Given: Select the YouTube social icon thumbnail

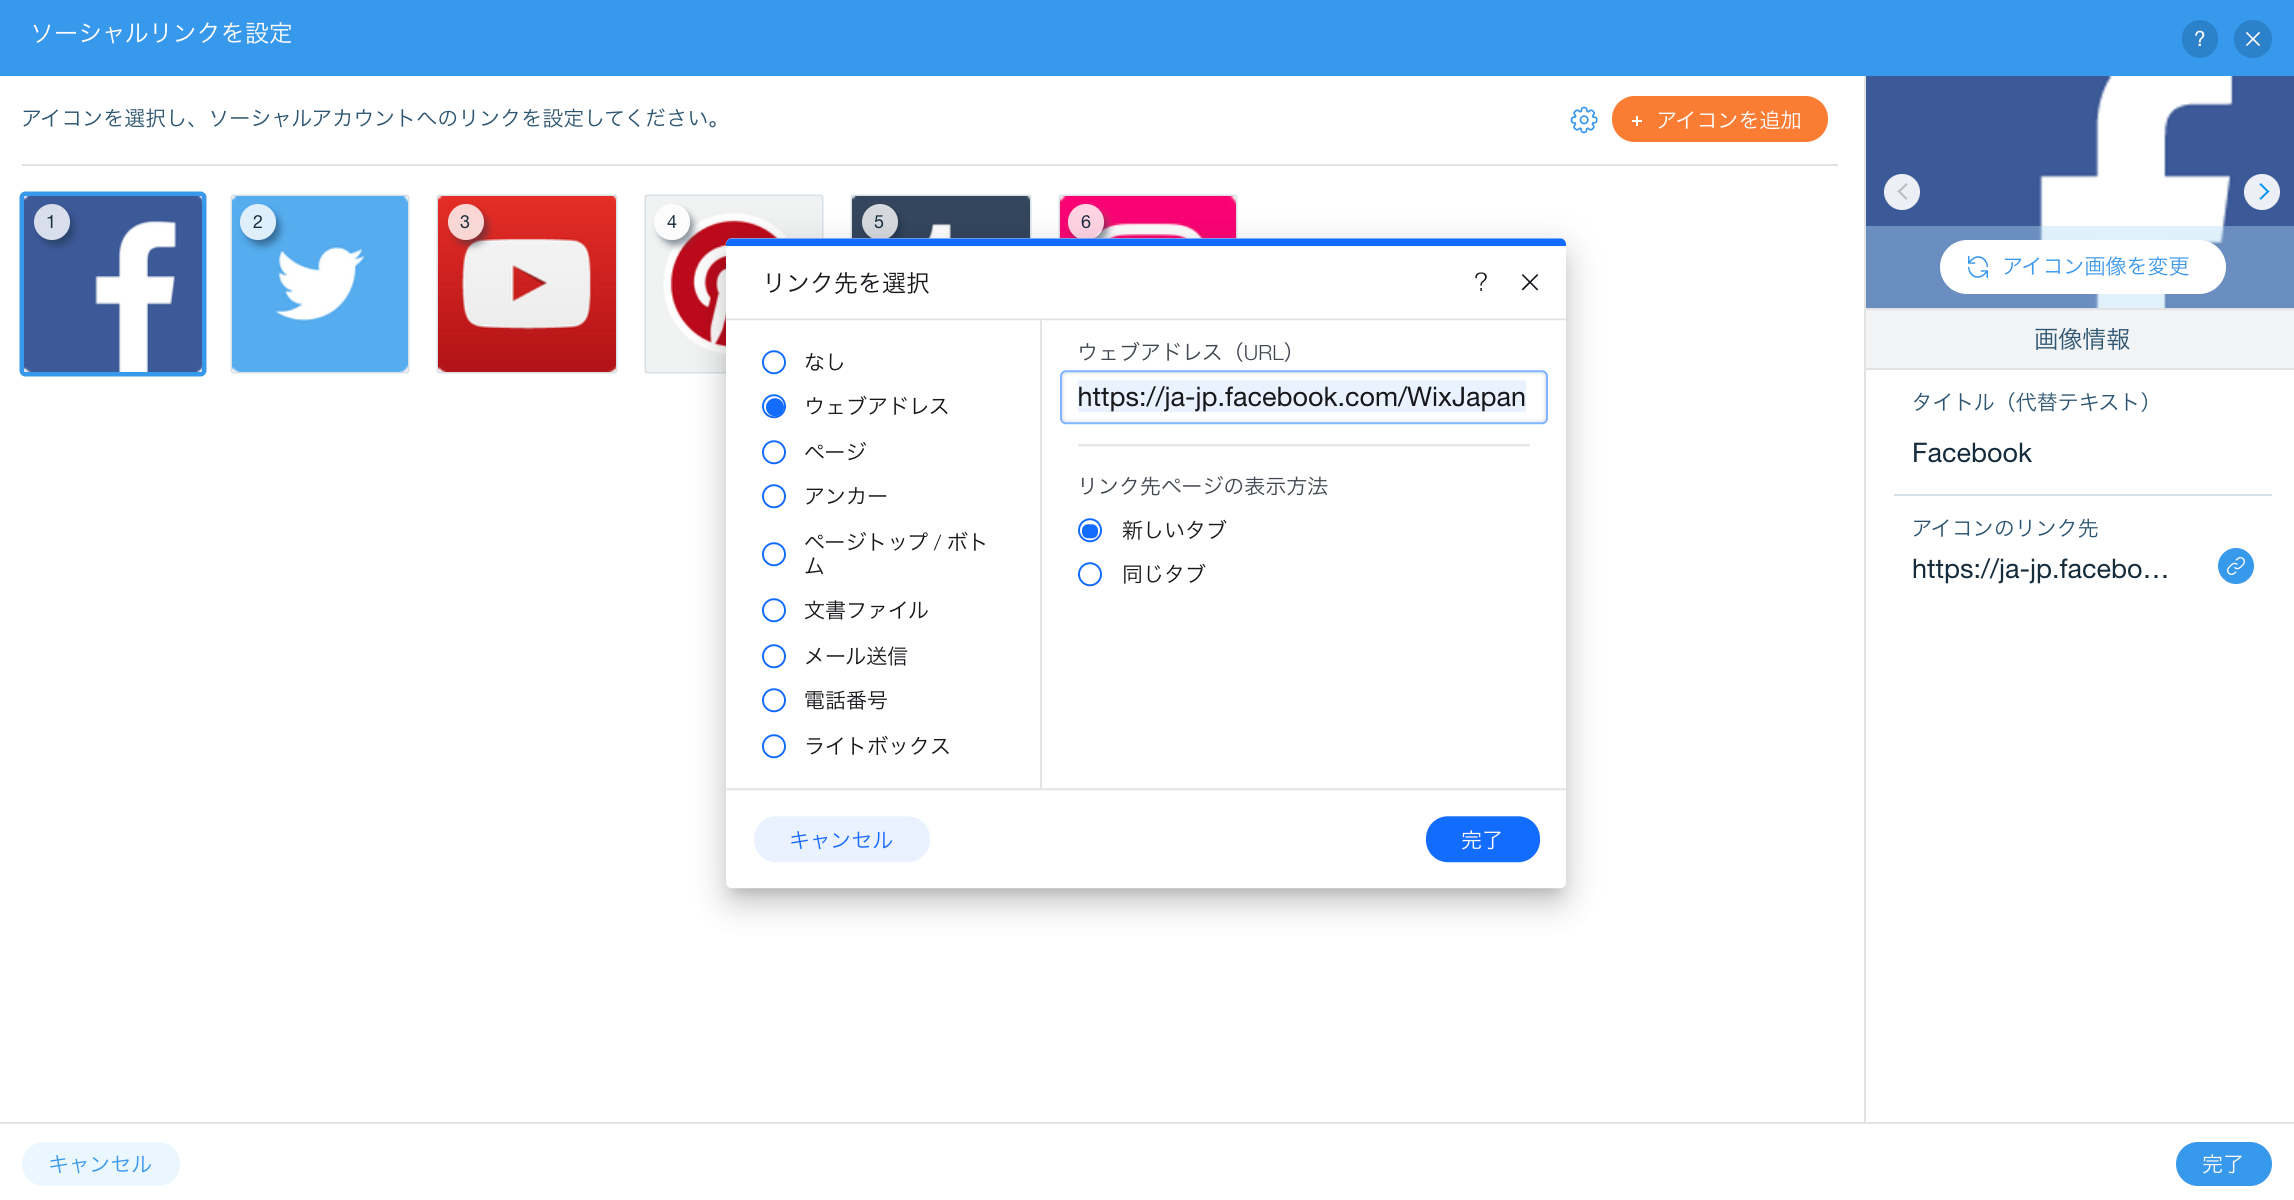Looking at the screenshot, I should 527,284.
